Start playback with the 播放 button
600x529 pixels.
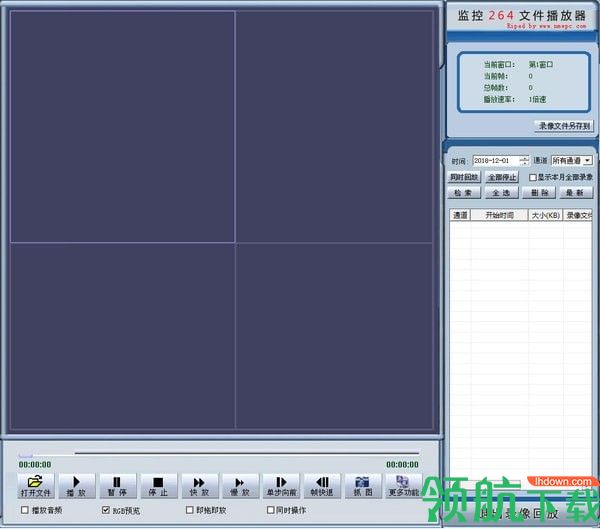tap(77, 486)
